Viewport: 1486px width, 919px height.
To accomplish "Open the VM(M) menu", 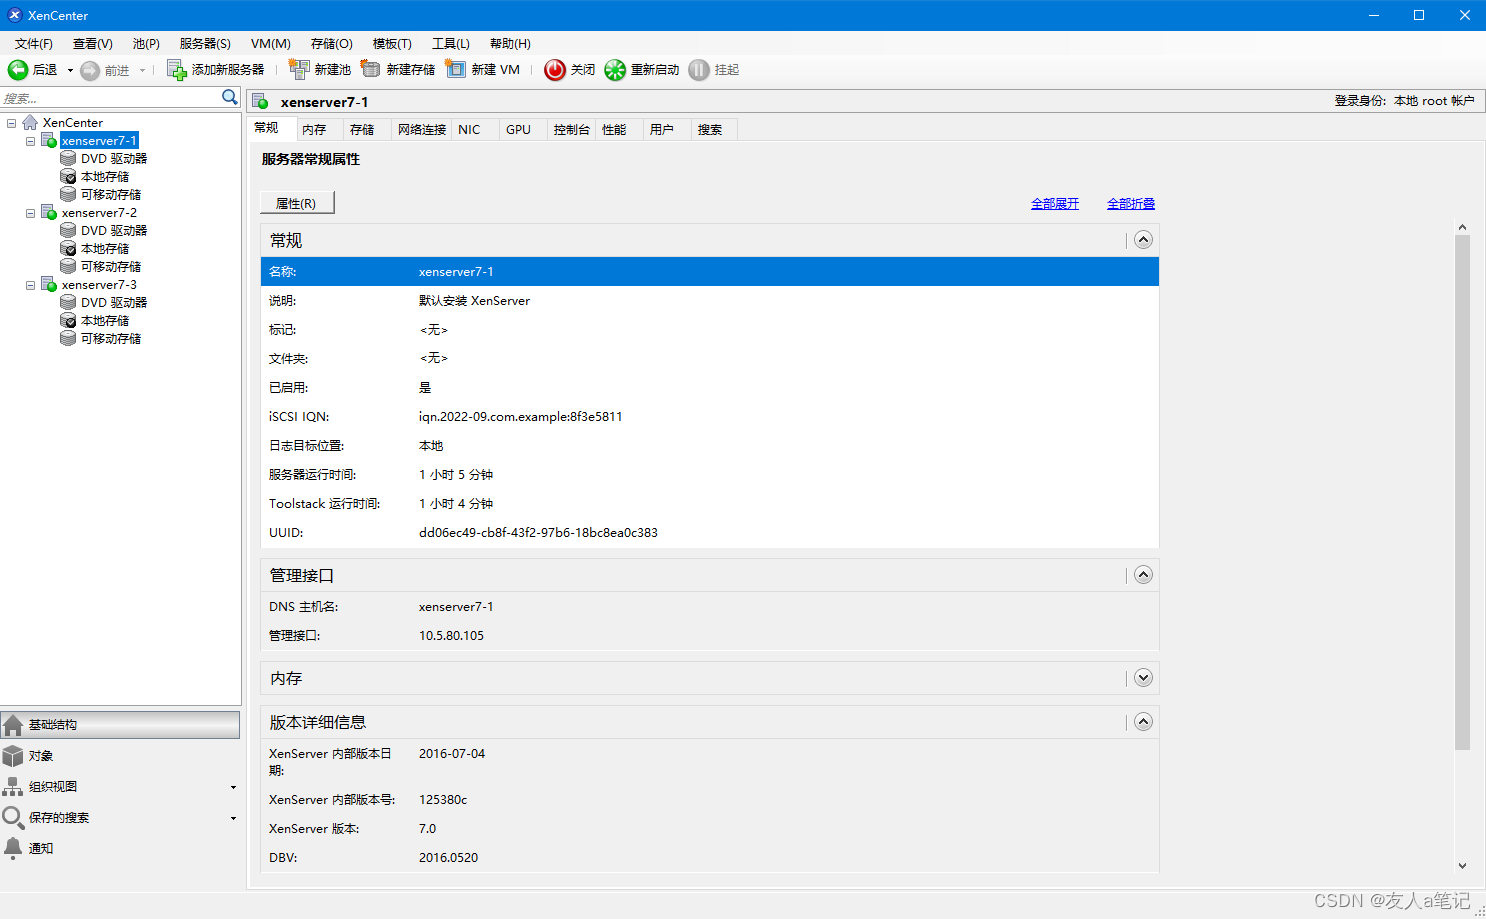I will (x=271, y=43).
